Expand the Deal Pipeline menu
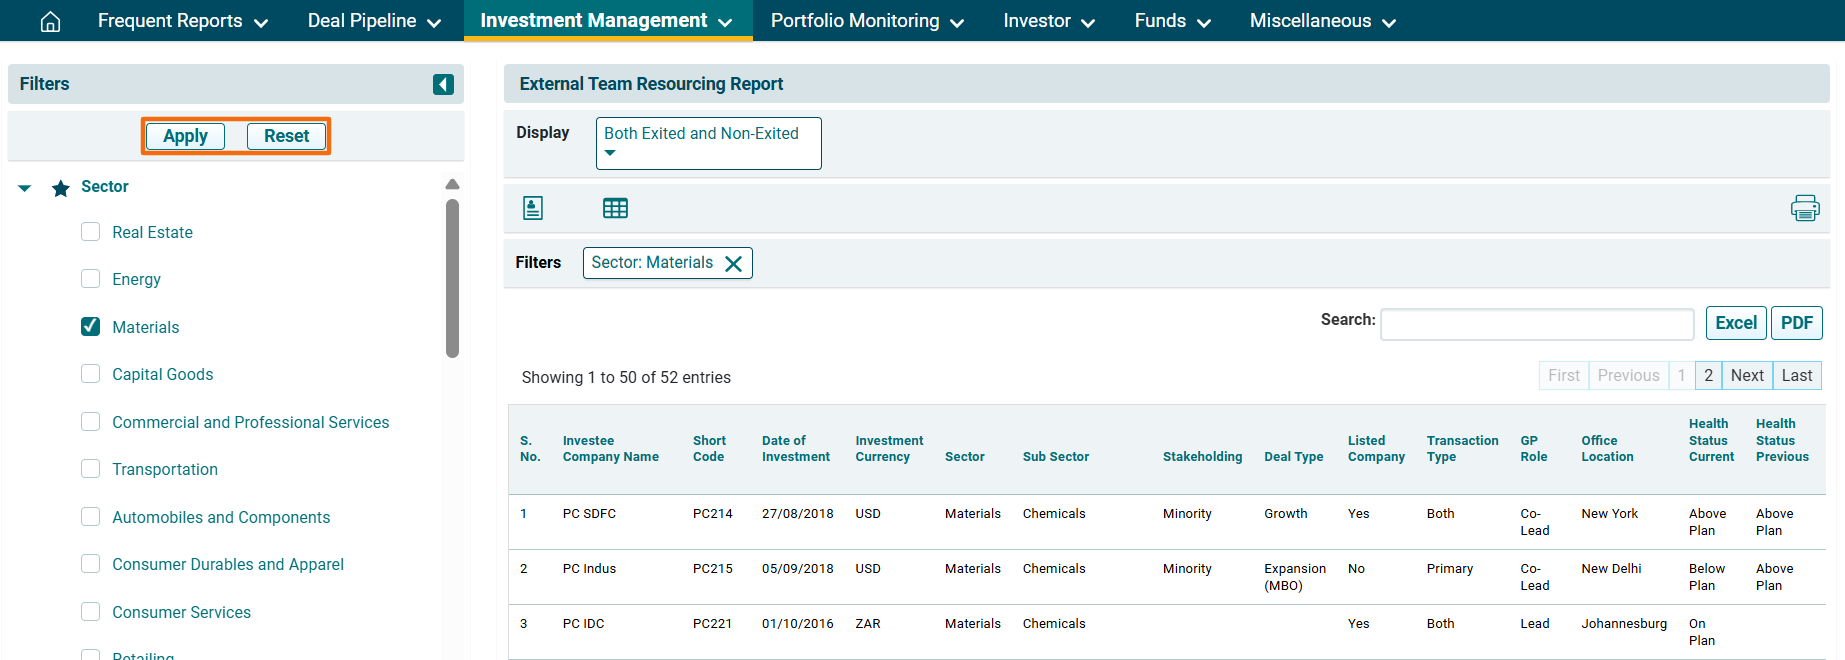The image size is (1845, 660). tap(374, 21)
